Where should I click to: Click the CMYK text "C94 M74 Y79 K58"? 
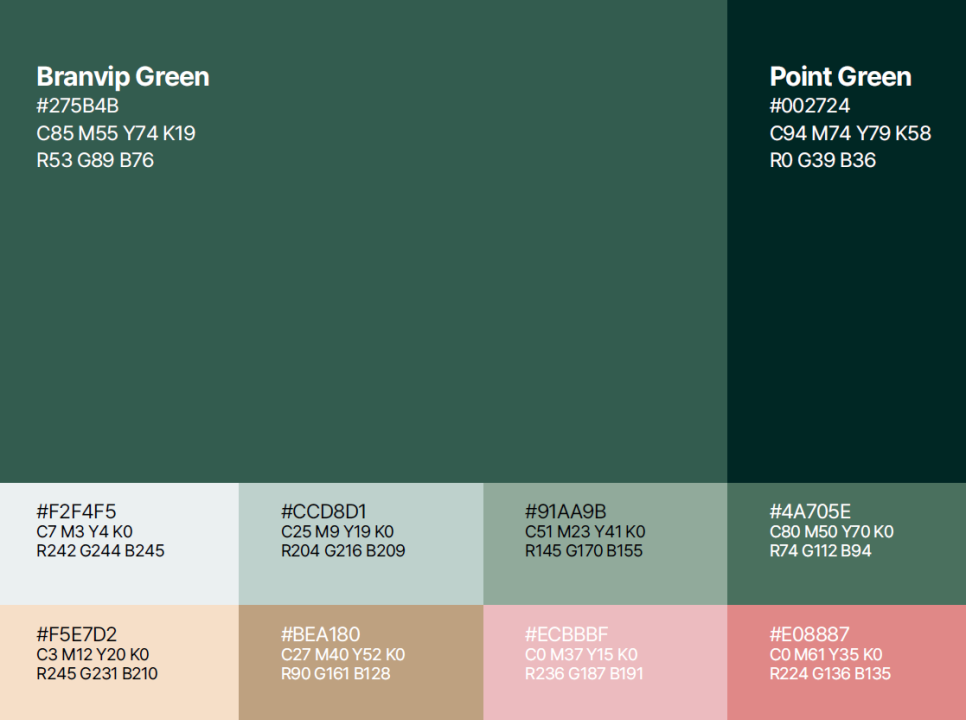point(850,133)
